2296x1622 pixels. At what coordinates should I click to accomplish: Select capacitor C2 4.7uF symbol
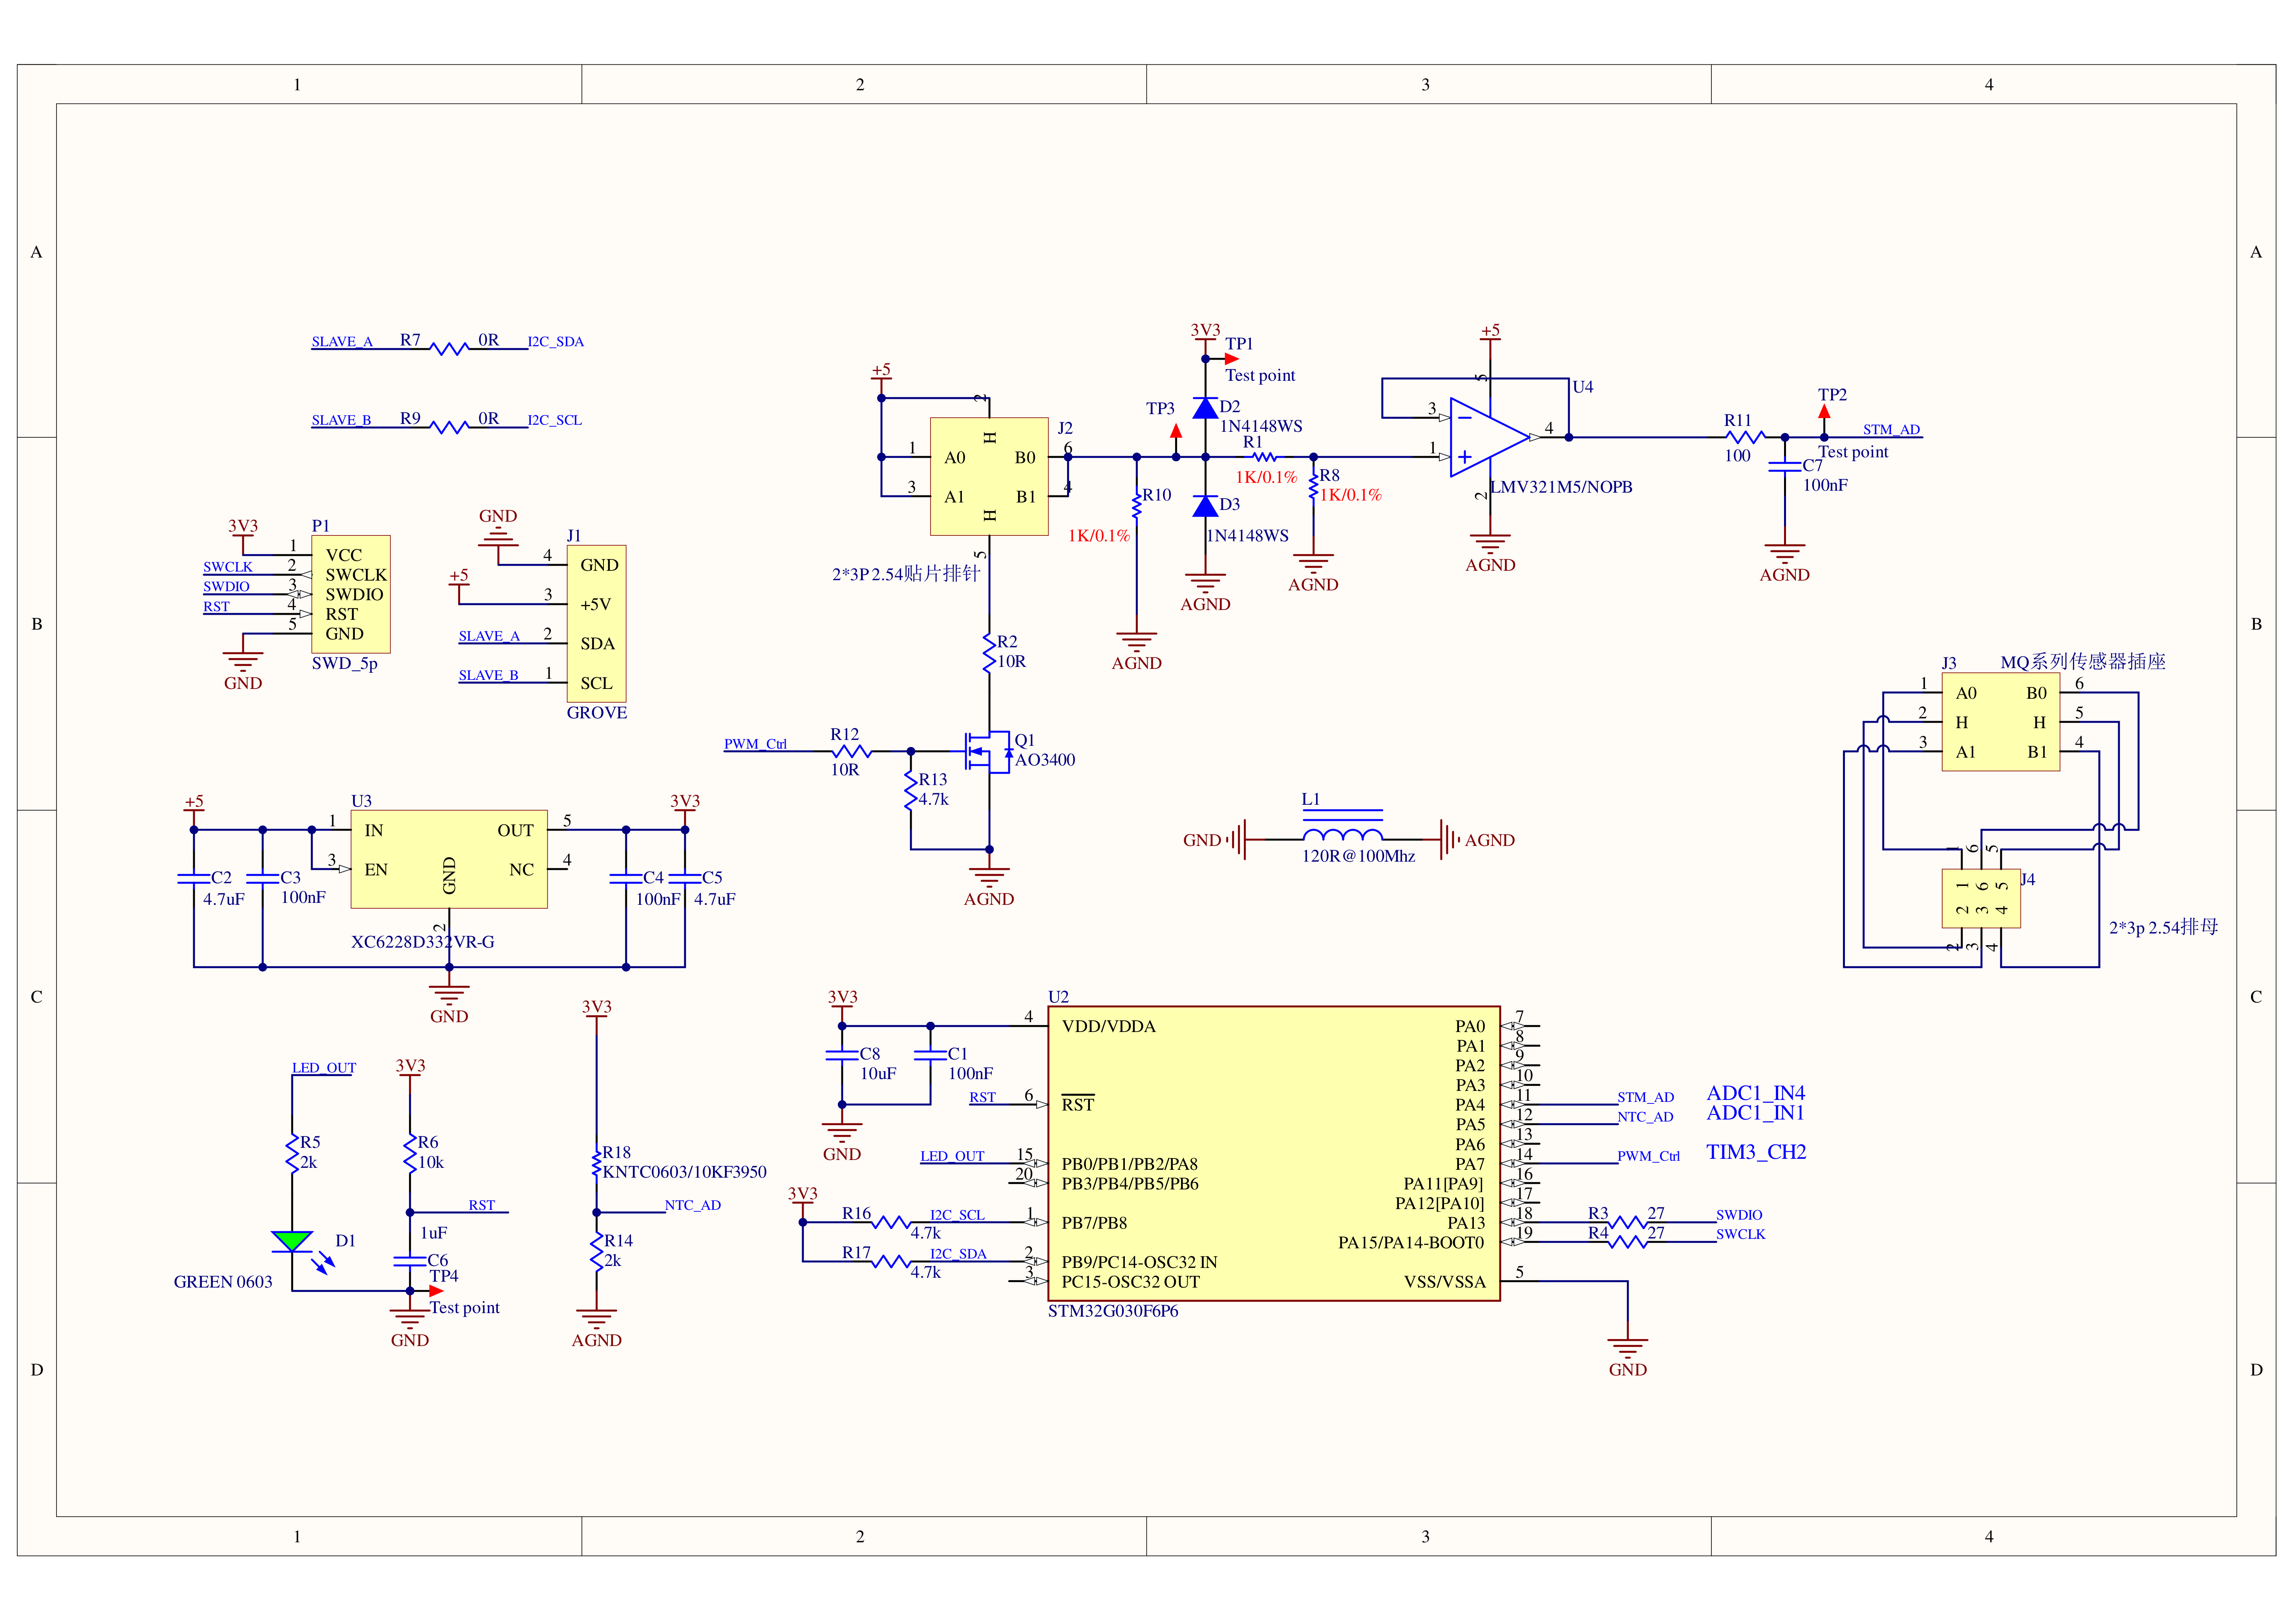pos(193,878)
